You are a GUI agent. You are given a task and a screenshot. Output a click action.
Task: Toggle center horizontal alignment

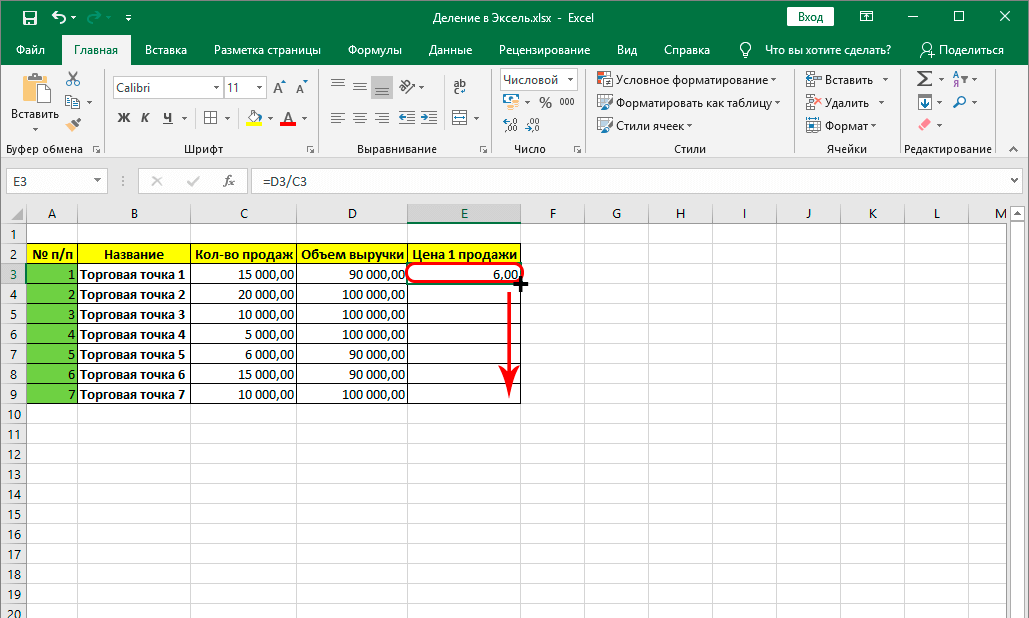pyautogui.click(x=360, y=118)
